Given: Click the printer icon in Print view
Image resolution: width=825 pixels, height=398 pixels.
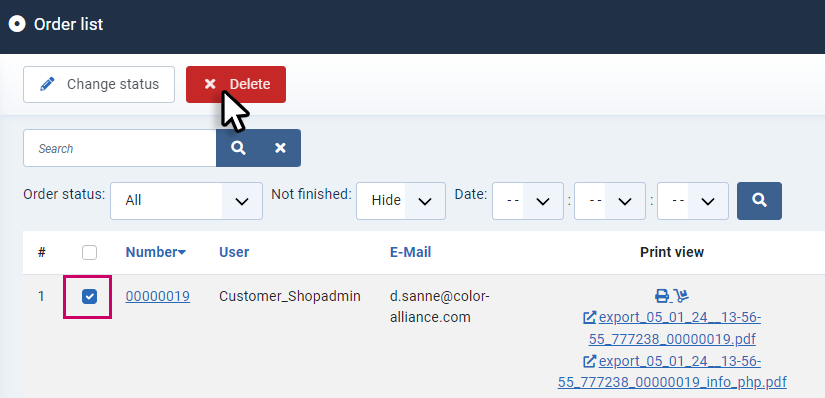Looking at the screenshot, I should pos(662,296).
